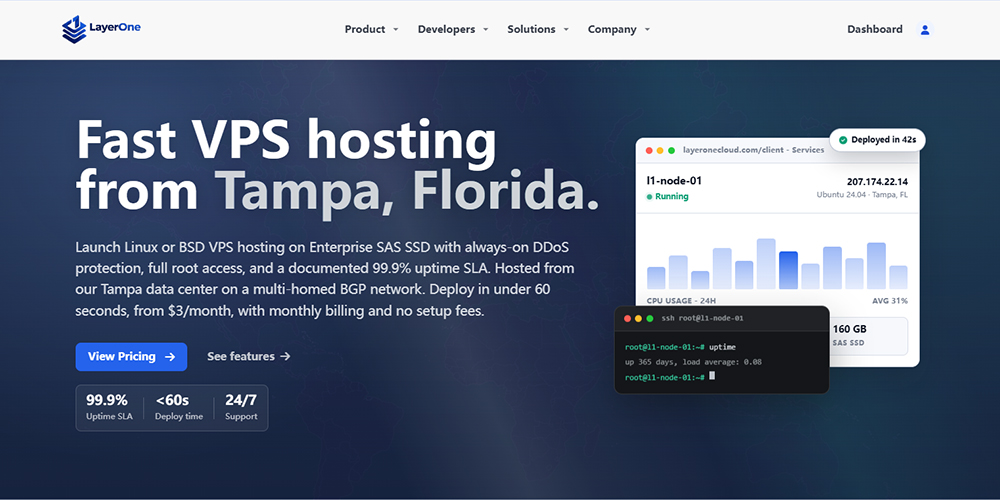Expand the Developers dropdown chevron
1000x500 pixels.
click(485, 29)
